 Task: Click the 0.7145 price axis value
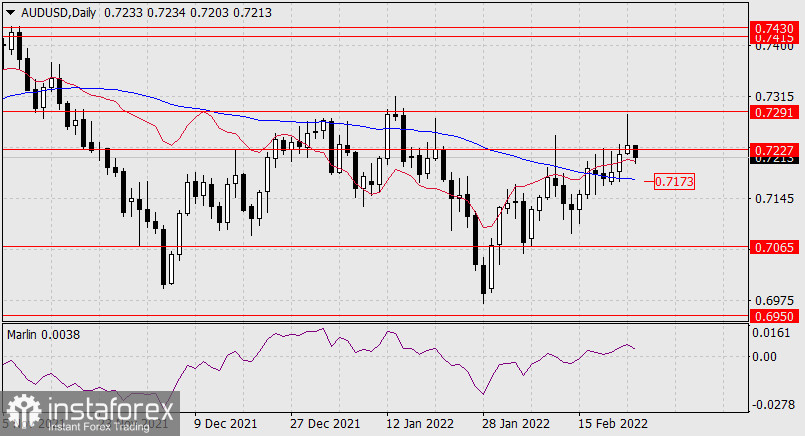point(772,199)
